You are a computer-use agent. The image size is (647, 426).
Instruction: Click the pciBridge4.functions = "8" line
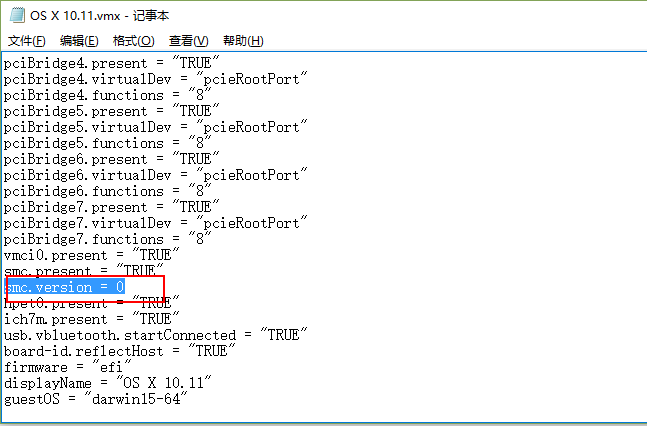point(107,95)
